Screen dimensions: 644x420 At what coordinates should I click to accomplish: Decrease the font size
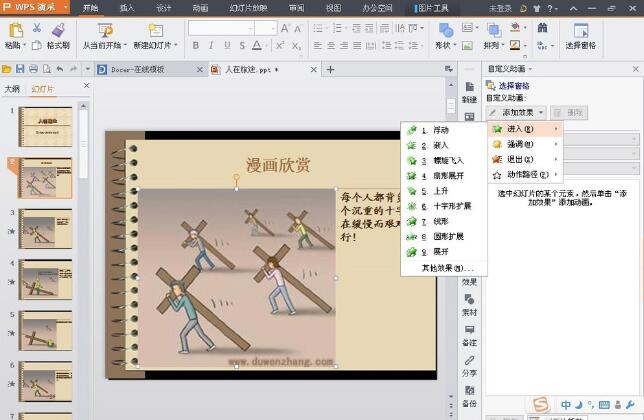[298, 29]
